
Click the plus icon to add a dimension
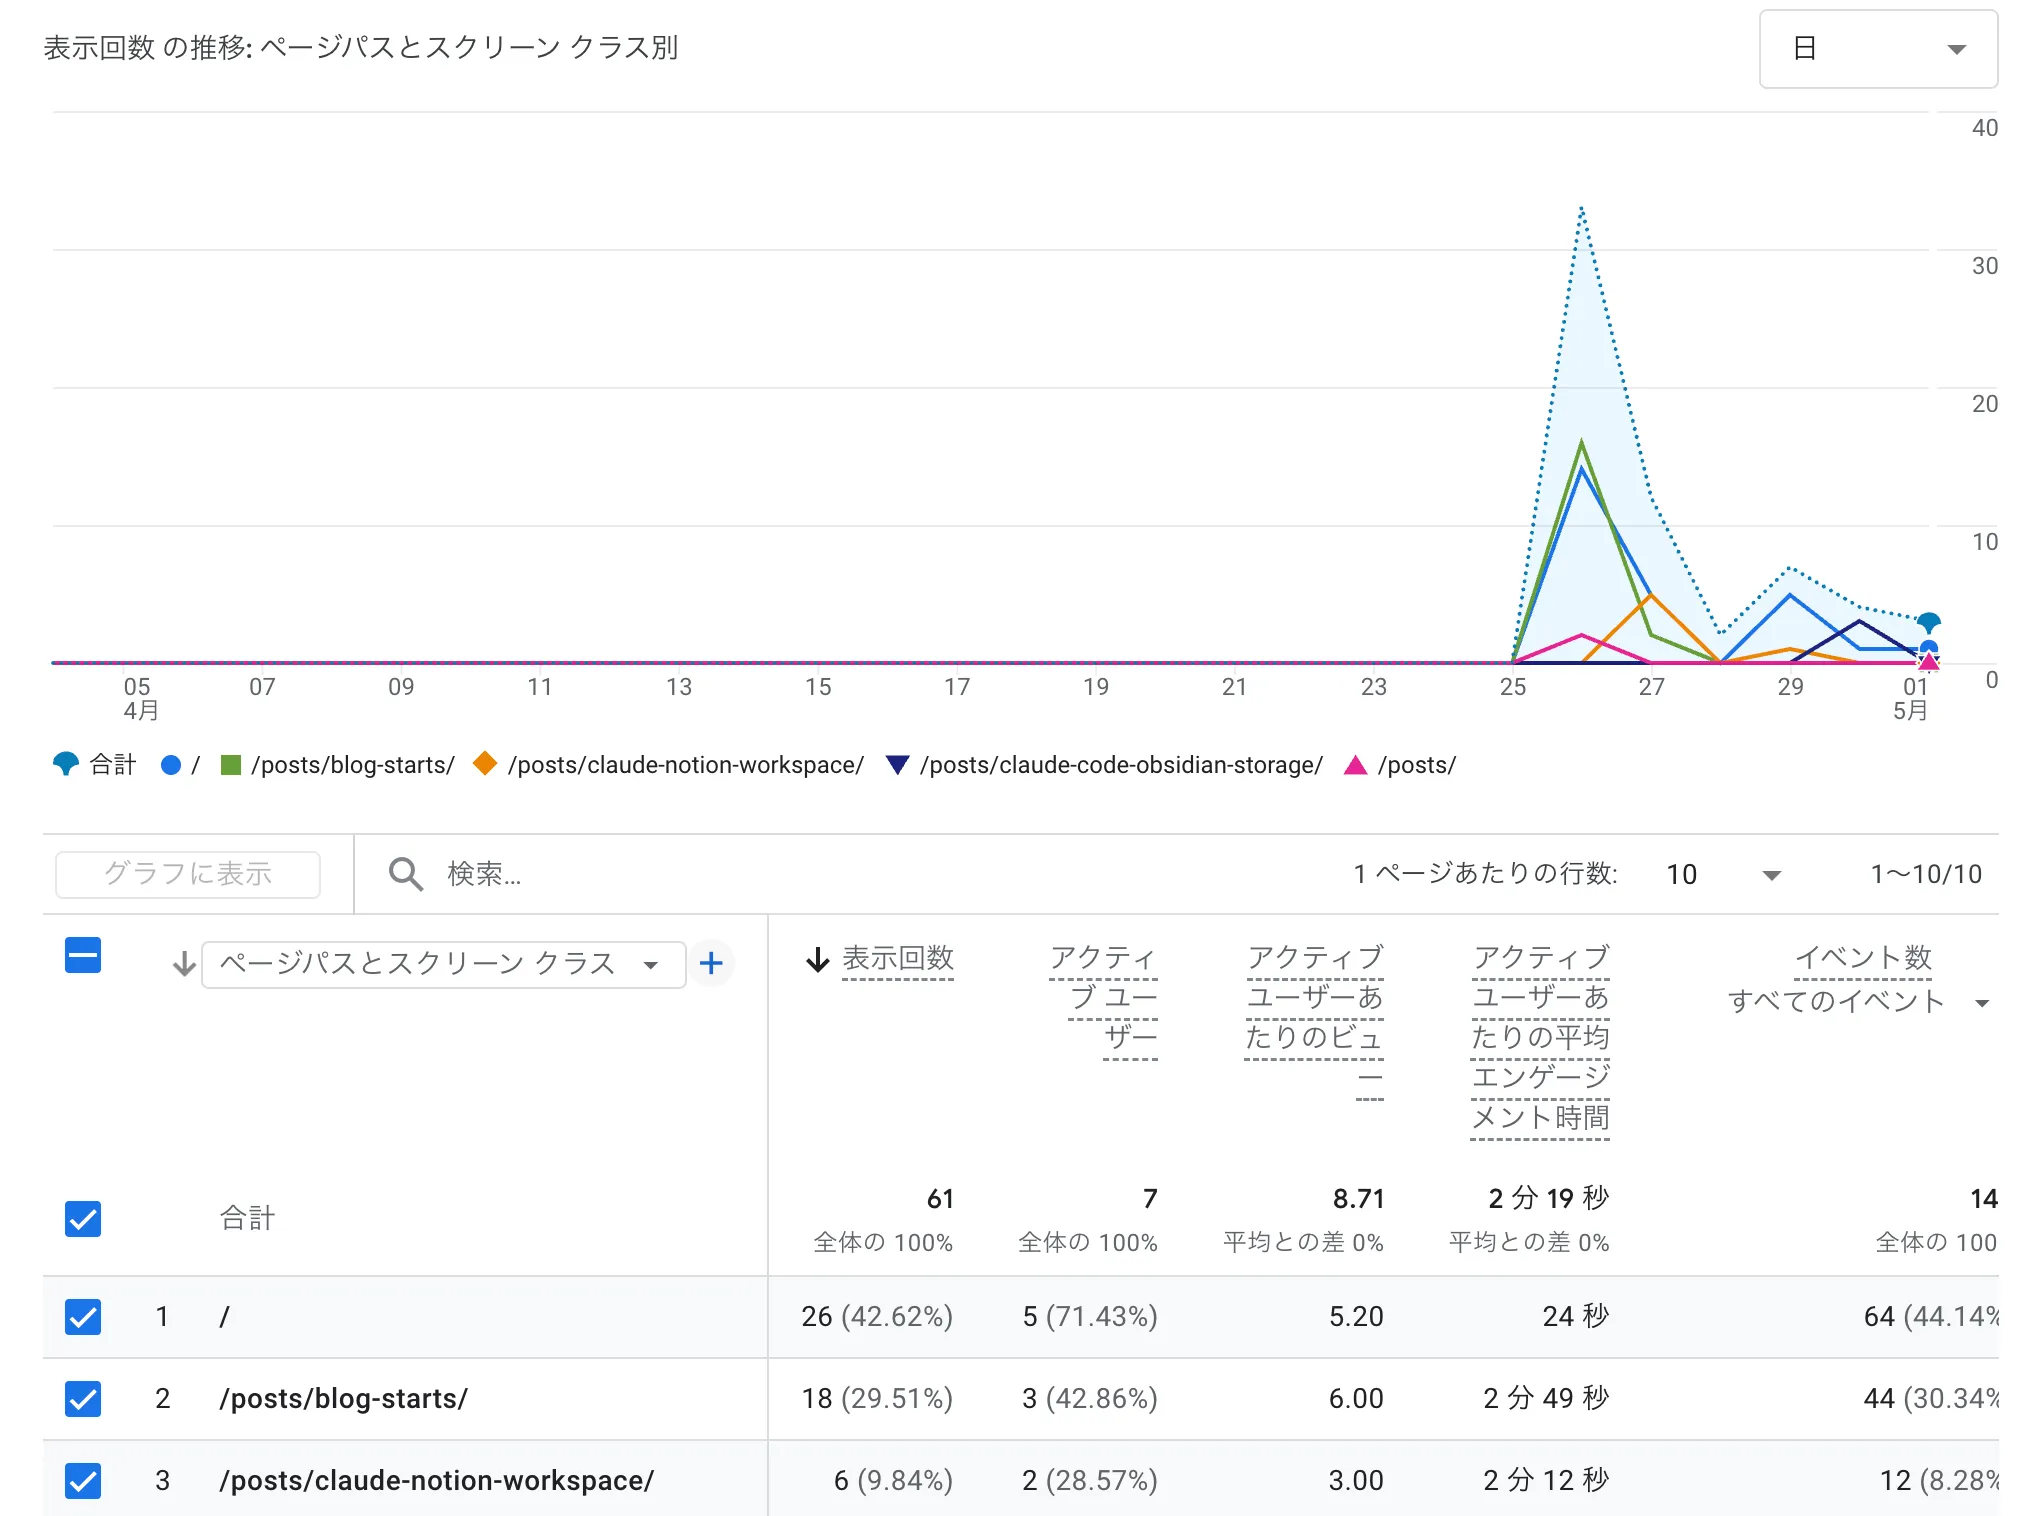click(711, 963)
